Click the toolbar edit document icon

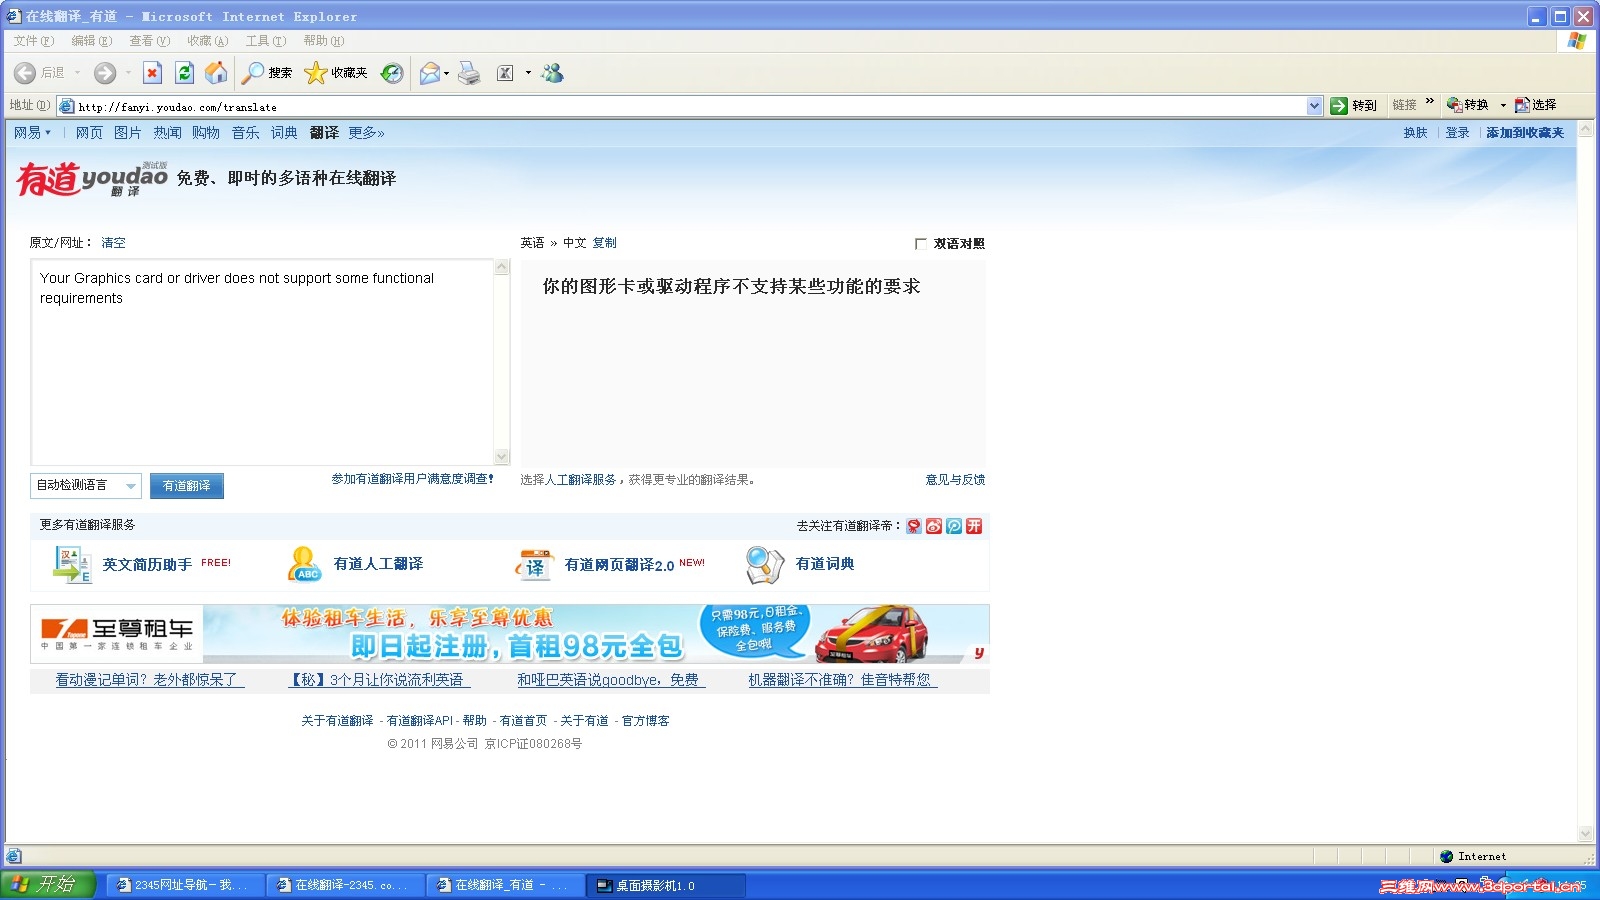click(505, 73)
